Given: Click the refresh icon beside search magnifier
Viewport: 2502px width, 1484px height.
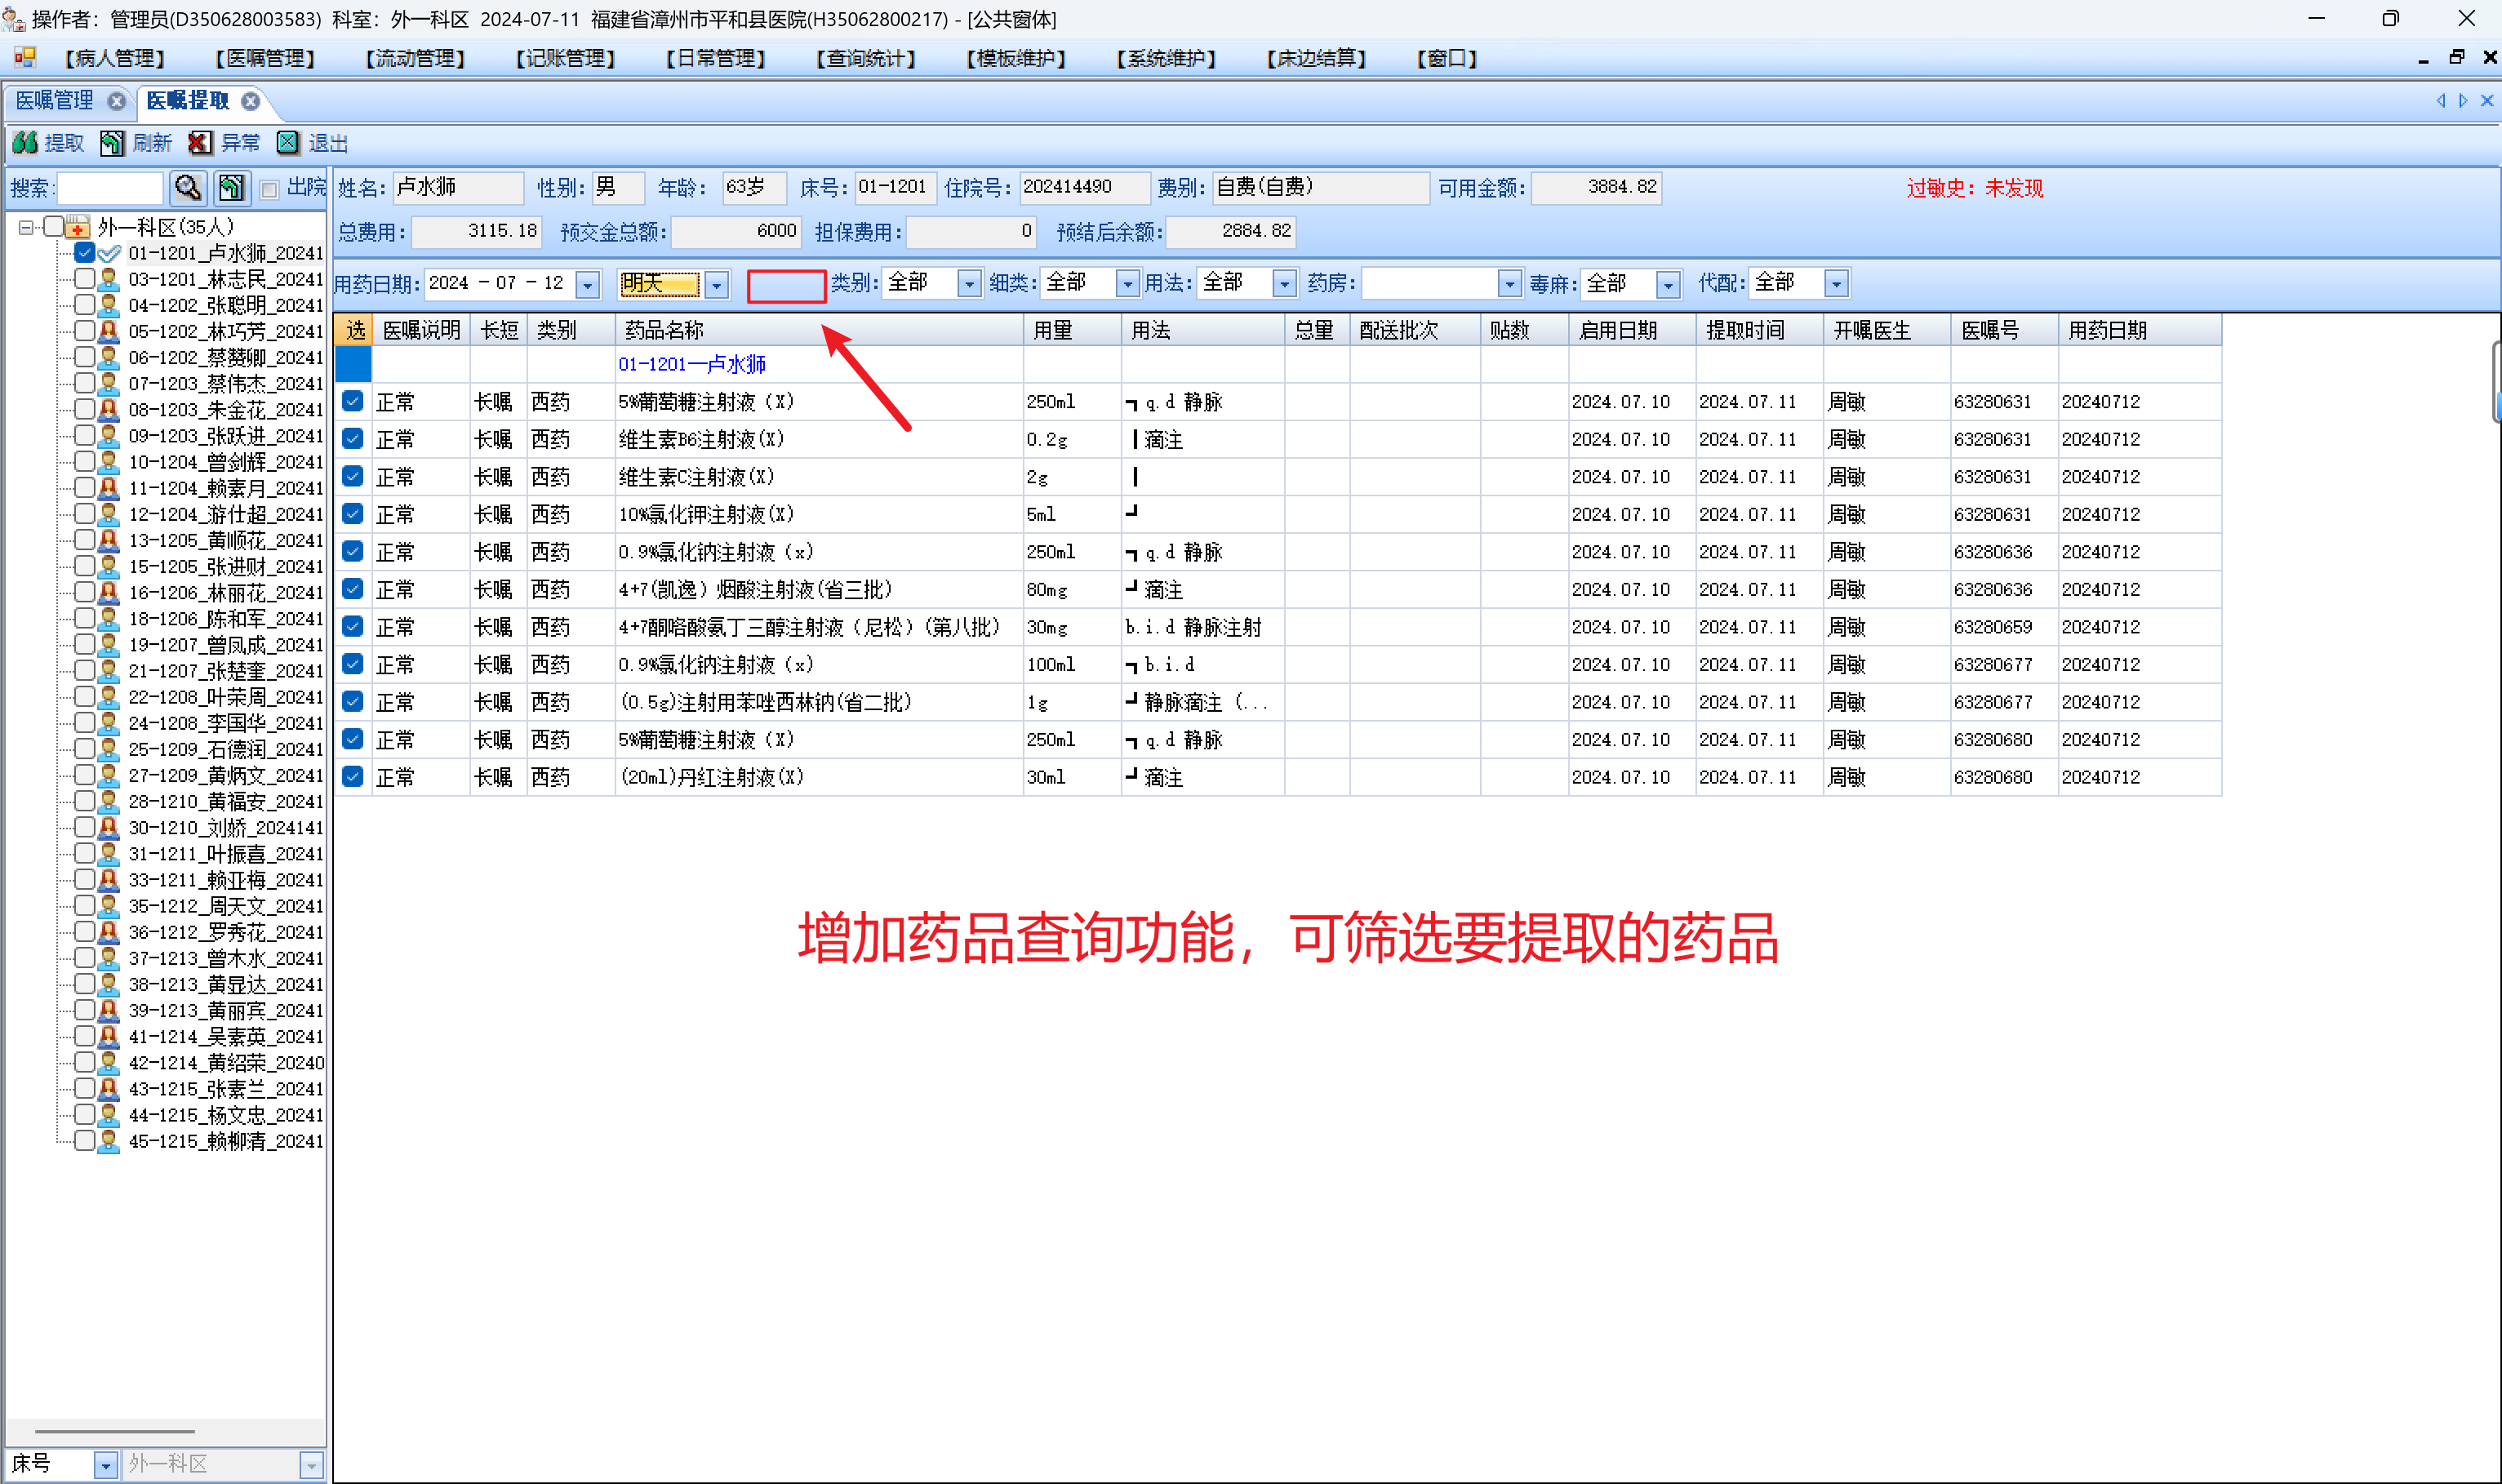Looking at the screenshot, I should (x=232, y=188).
